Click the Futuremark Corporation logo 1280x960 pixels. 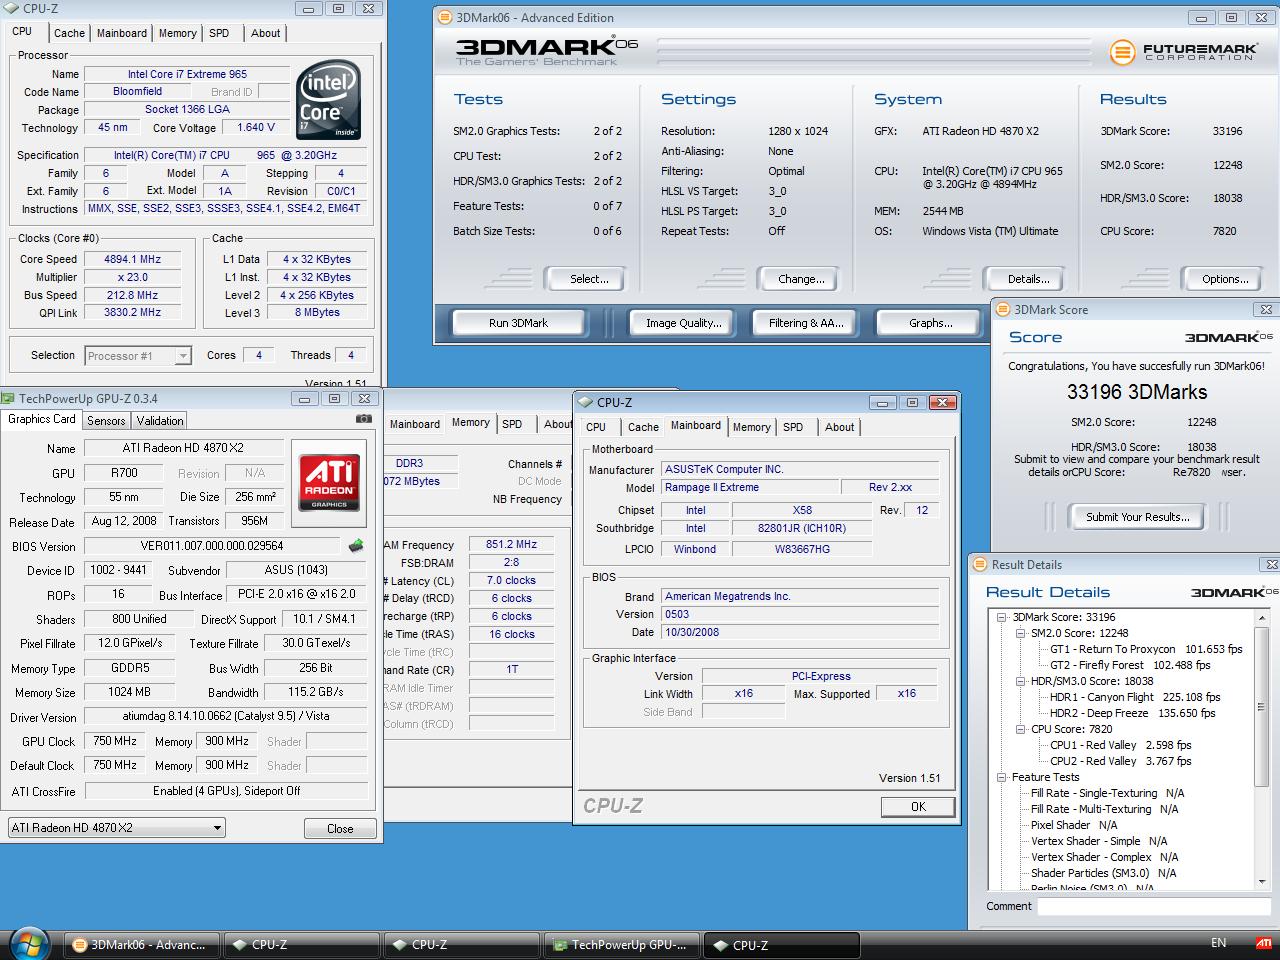coord(1183,51)
